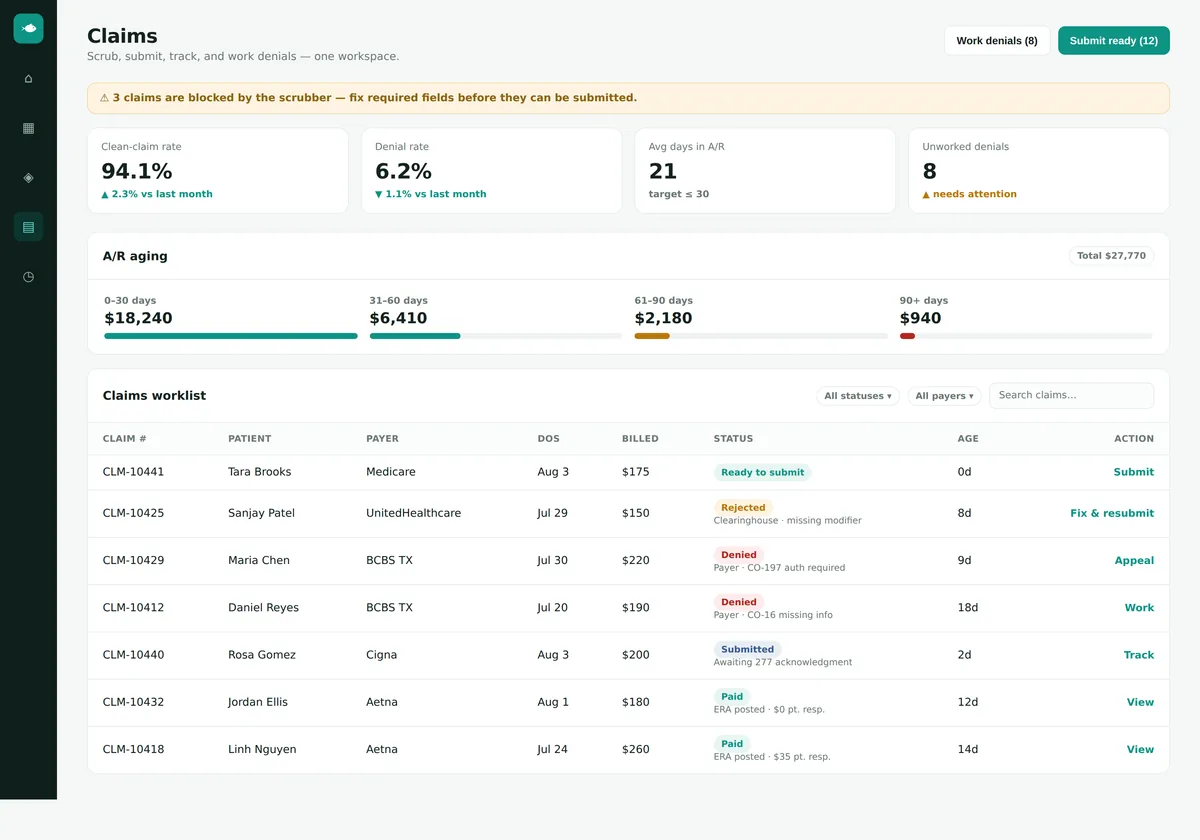Click patient name Rosa Gomez
Image resolution: width=1200 pixels, height=840 pixels.
[262, 655]
